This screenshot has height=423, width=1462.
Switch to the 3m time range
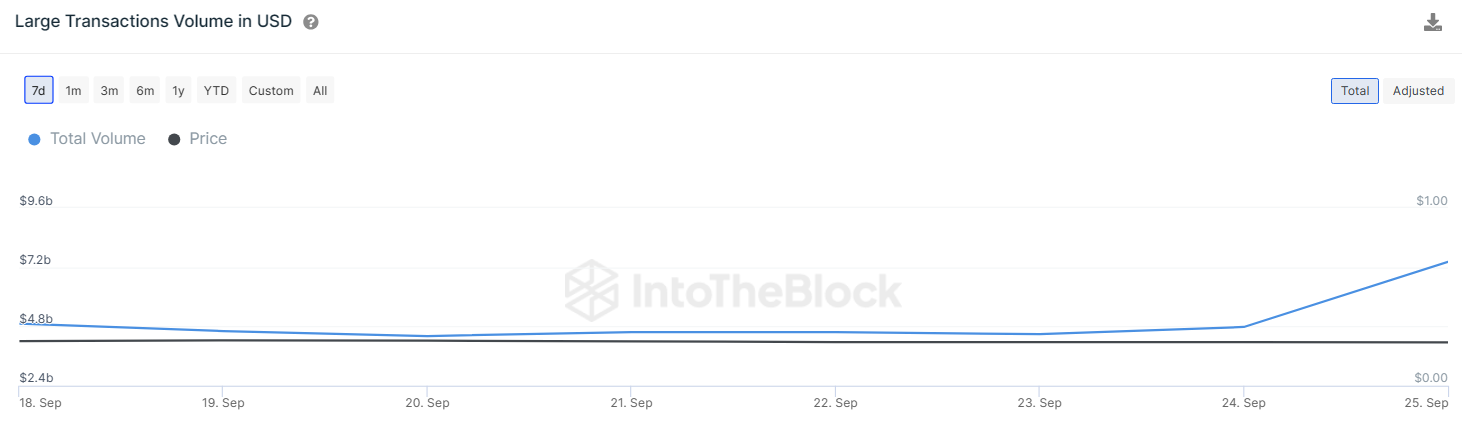click(x=109, y=90)
